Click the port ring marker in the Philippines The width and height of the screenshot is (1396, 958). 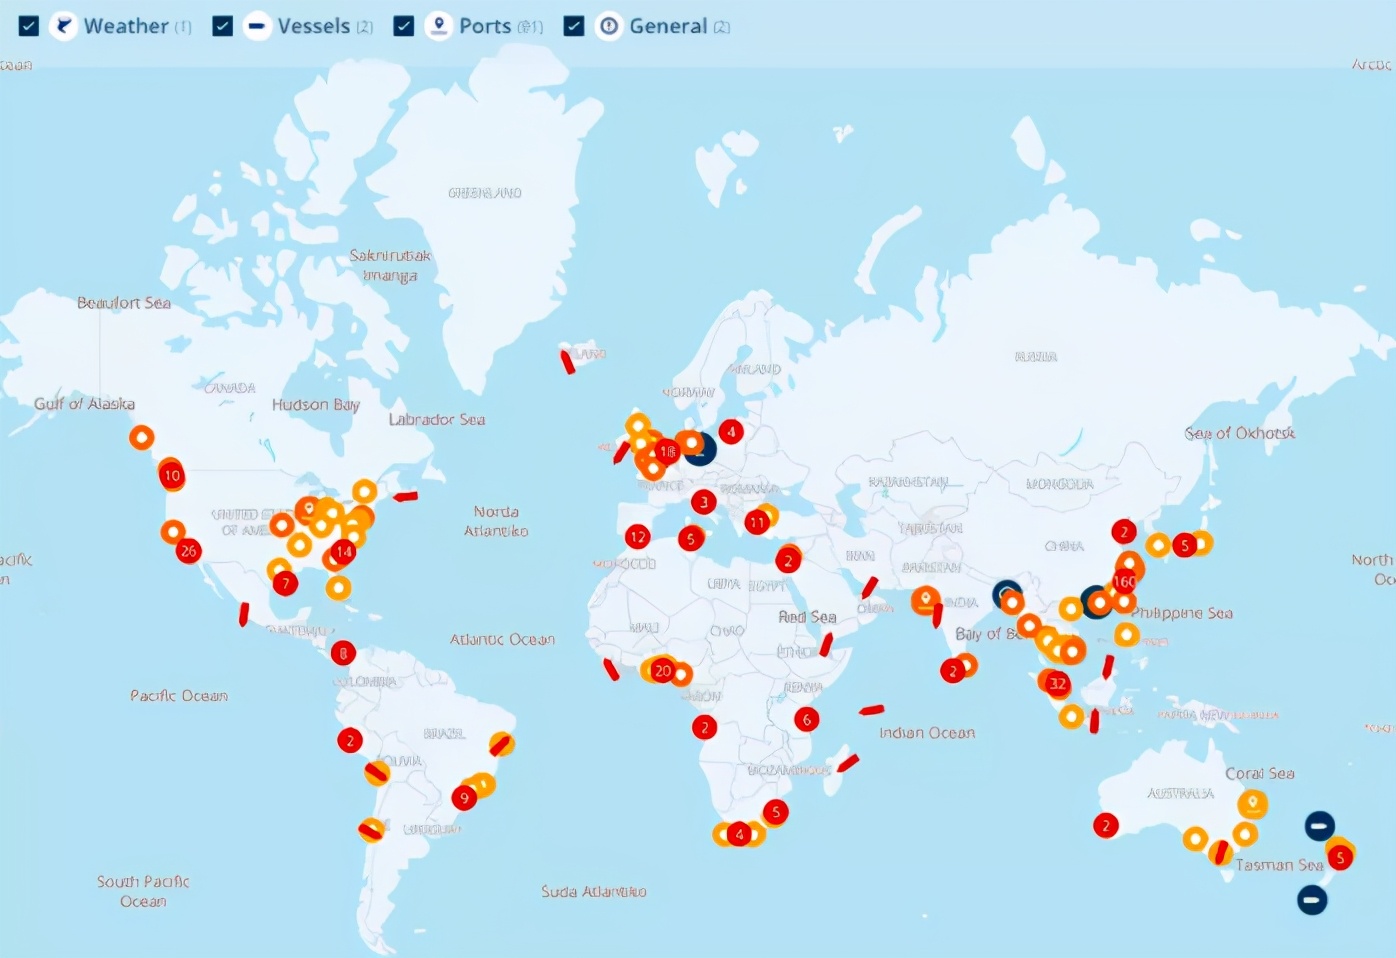(x=1127, y=634)
